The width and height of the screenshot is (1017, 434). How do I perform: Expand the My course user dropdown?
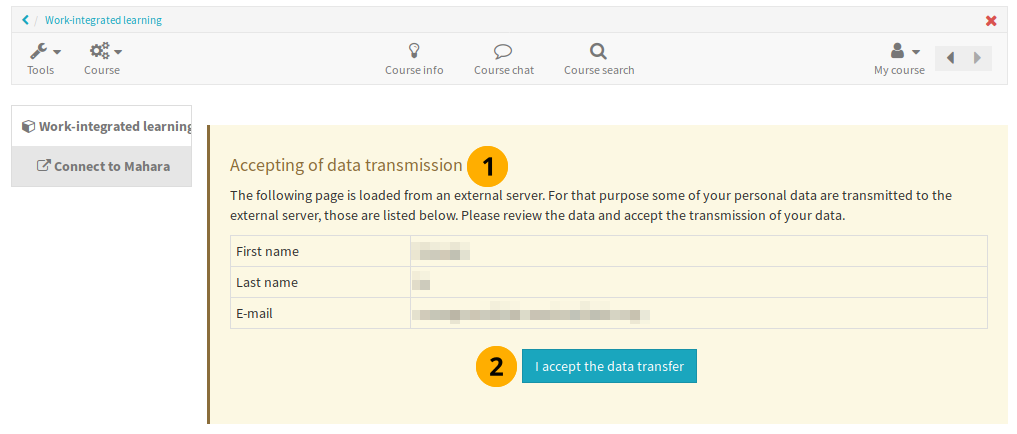point(900,58)
